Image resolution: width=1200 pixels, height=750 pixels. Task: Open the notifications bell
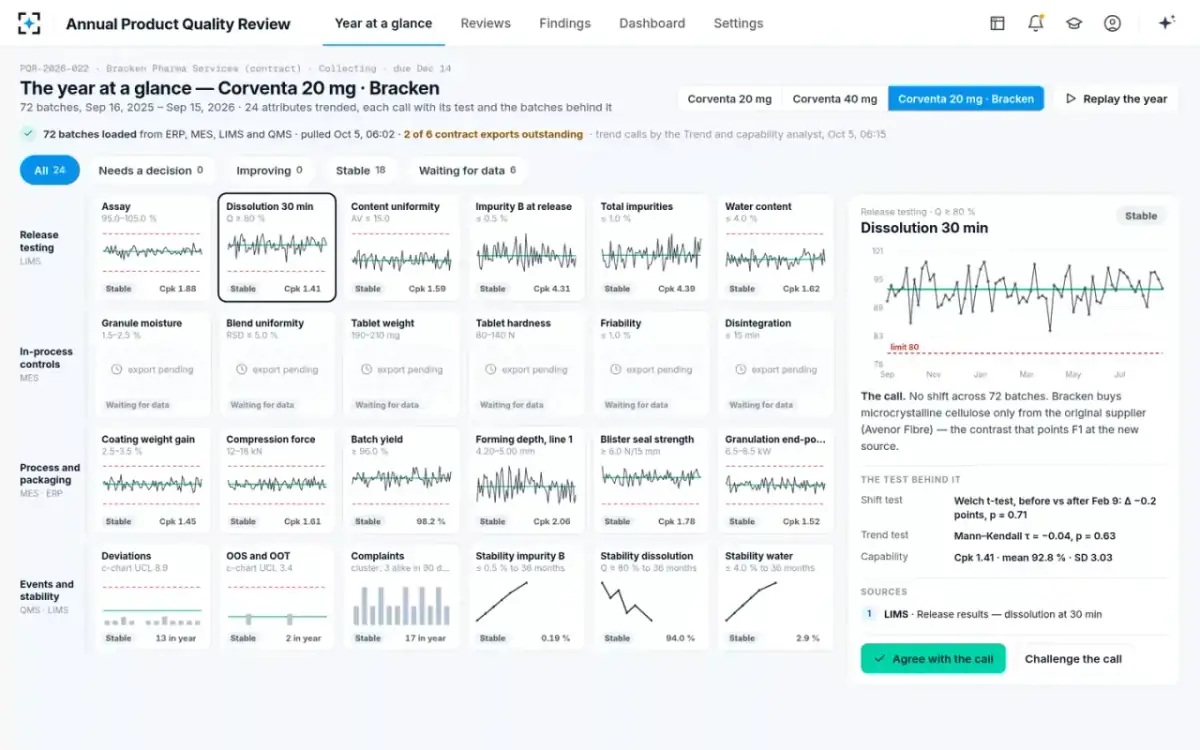point(1036,23)
